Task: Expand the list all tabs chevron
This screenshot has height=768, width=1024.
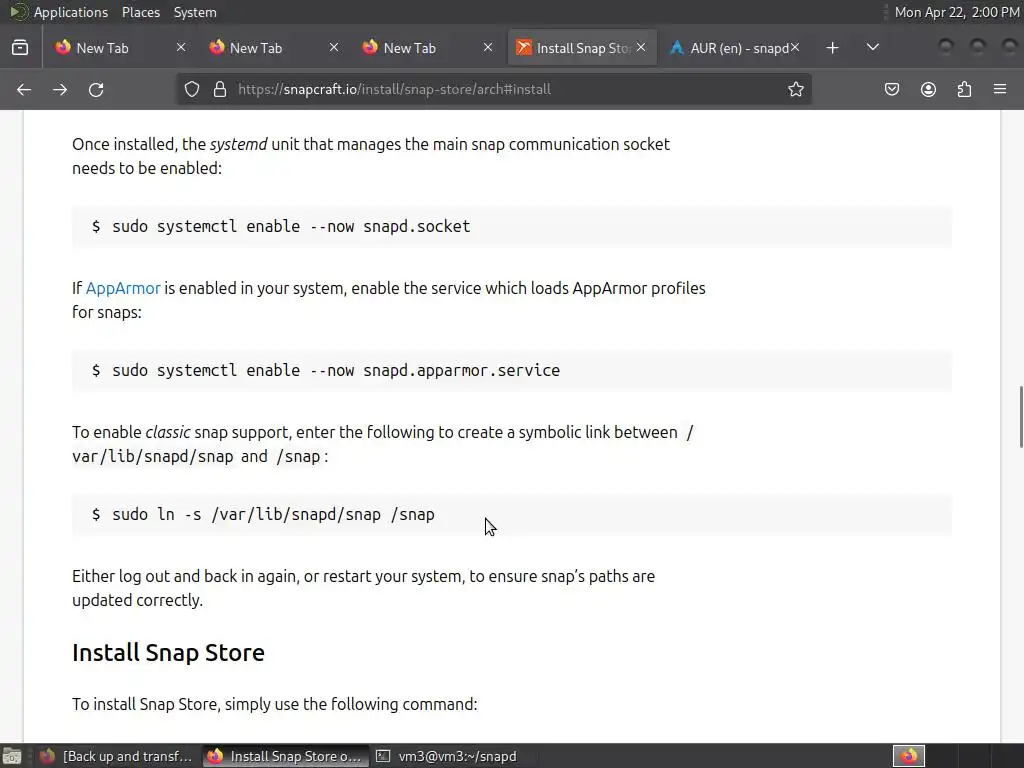Action: pos(872,48)
